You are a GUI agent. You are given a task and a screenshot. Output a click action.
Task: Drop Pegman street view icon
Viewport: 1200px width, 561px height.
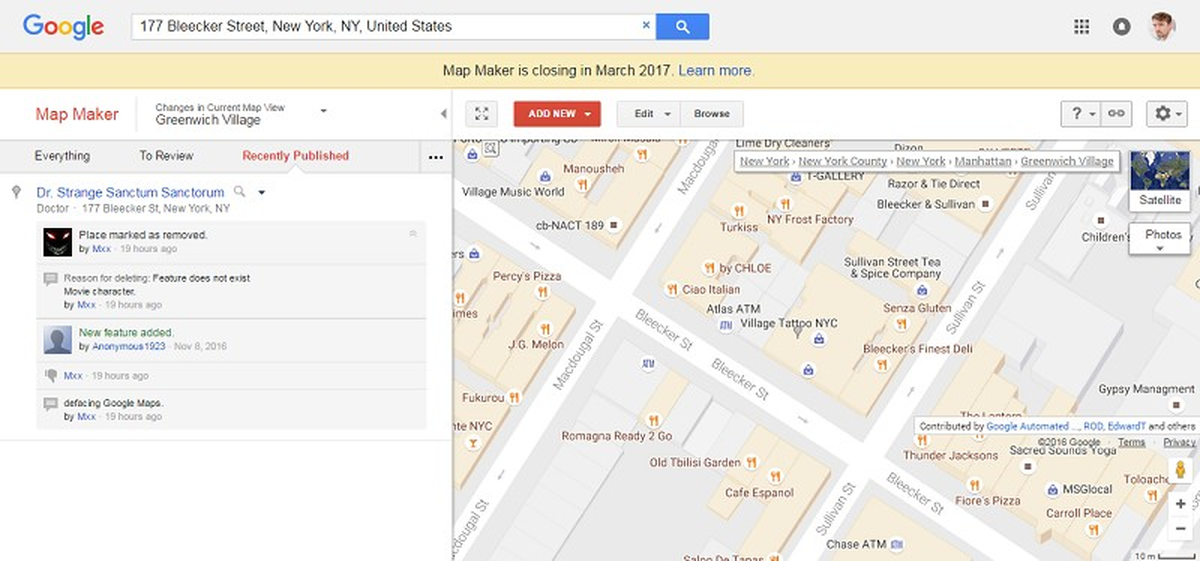tap(1181, 471)
